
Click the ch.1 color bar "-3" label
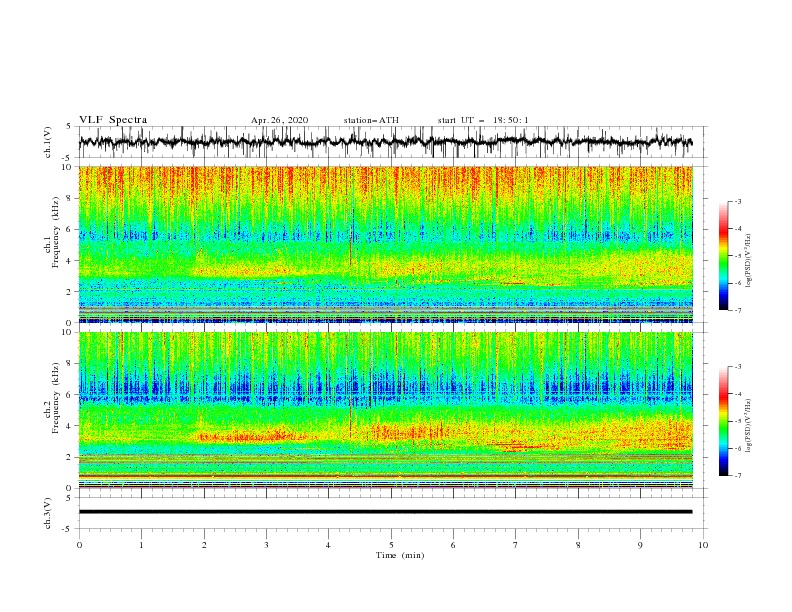tap(738, 201)
